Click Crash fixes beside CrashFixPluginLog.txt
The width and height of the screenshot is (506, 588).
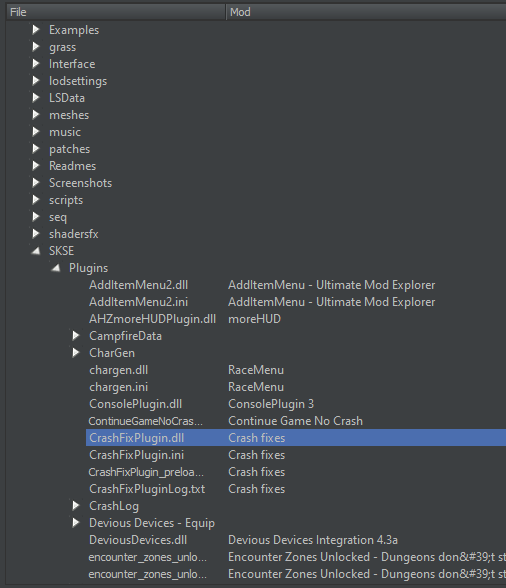[257, 489]
